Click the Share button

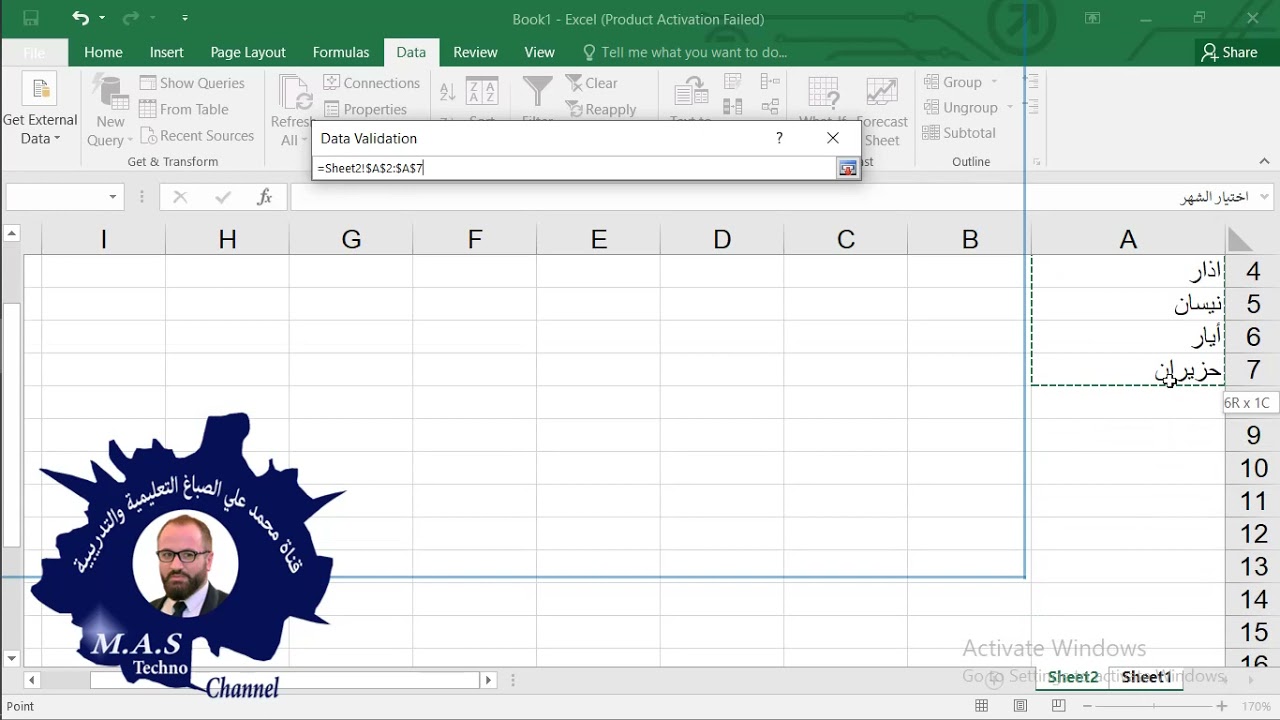coord(1230,52)
